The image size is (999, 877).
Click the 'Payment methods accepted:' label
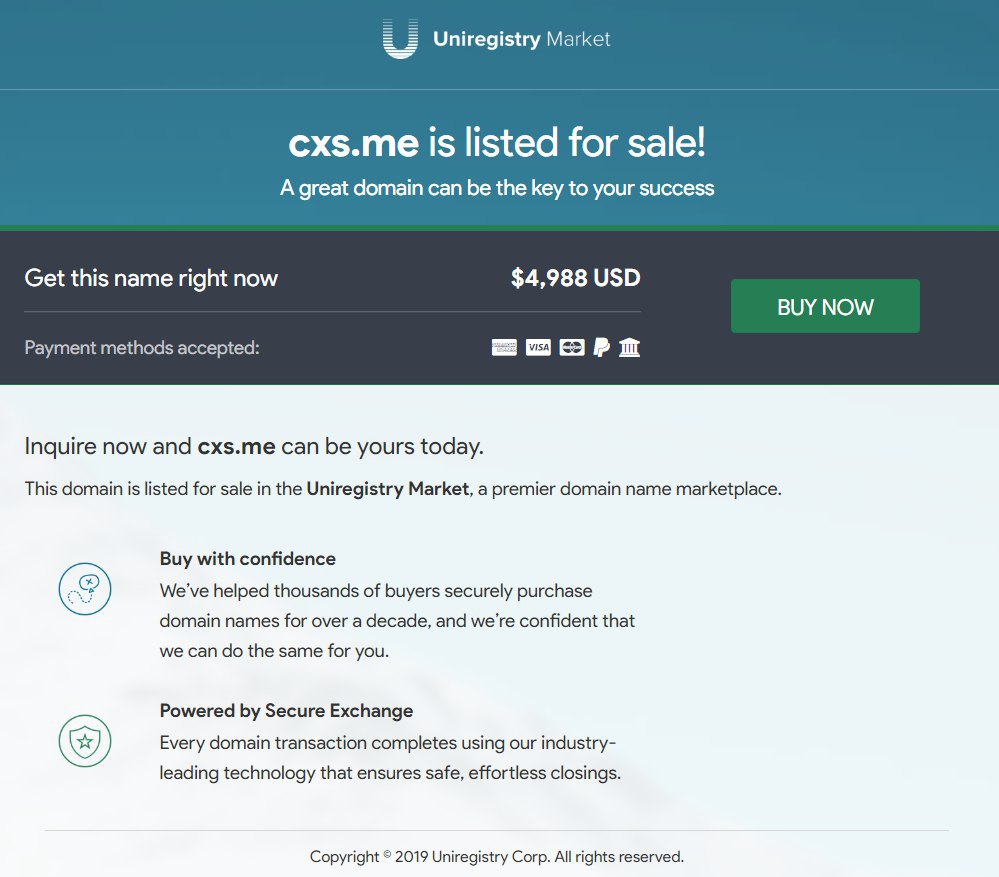[142, 348]
